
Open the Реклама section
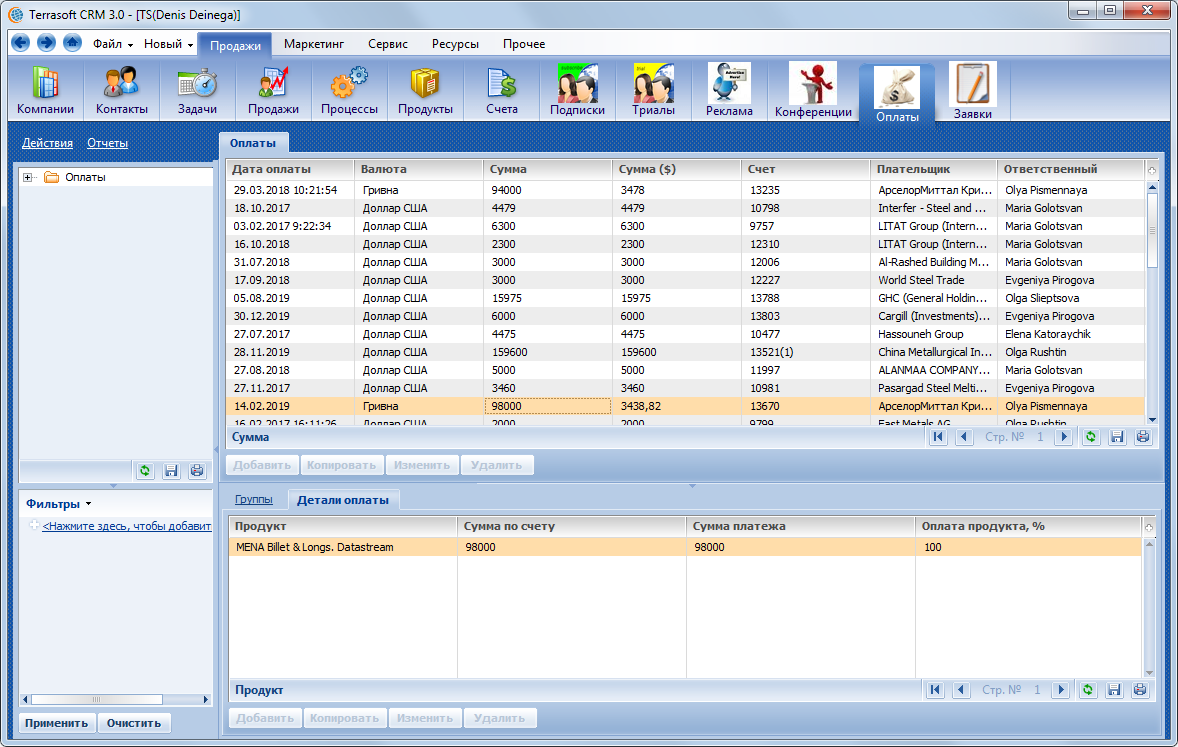[x=729, y=90]
